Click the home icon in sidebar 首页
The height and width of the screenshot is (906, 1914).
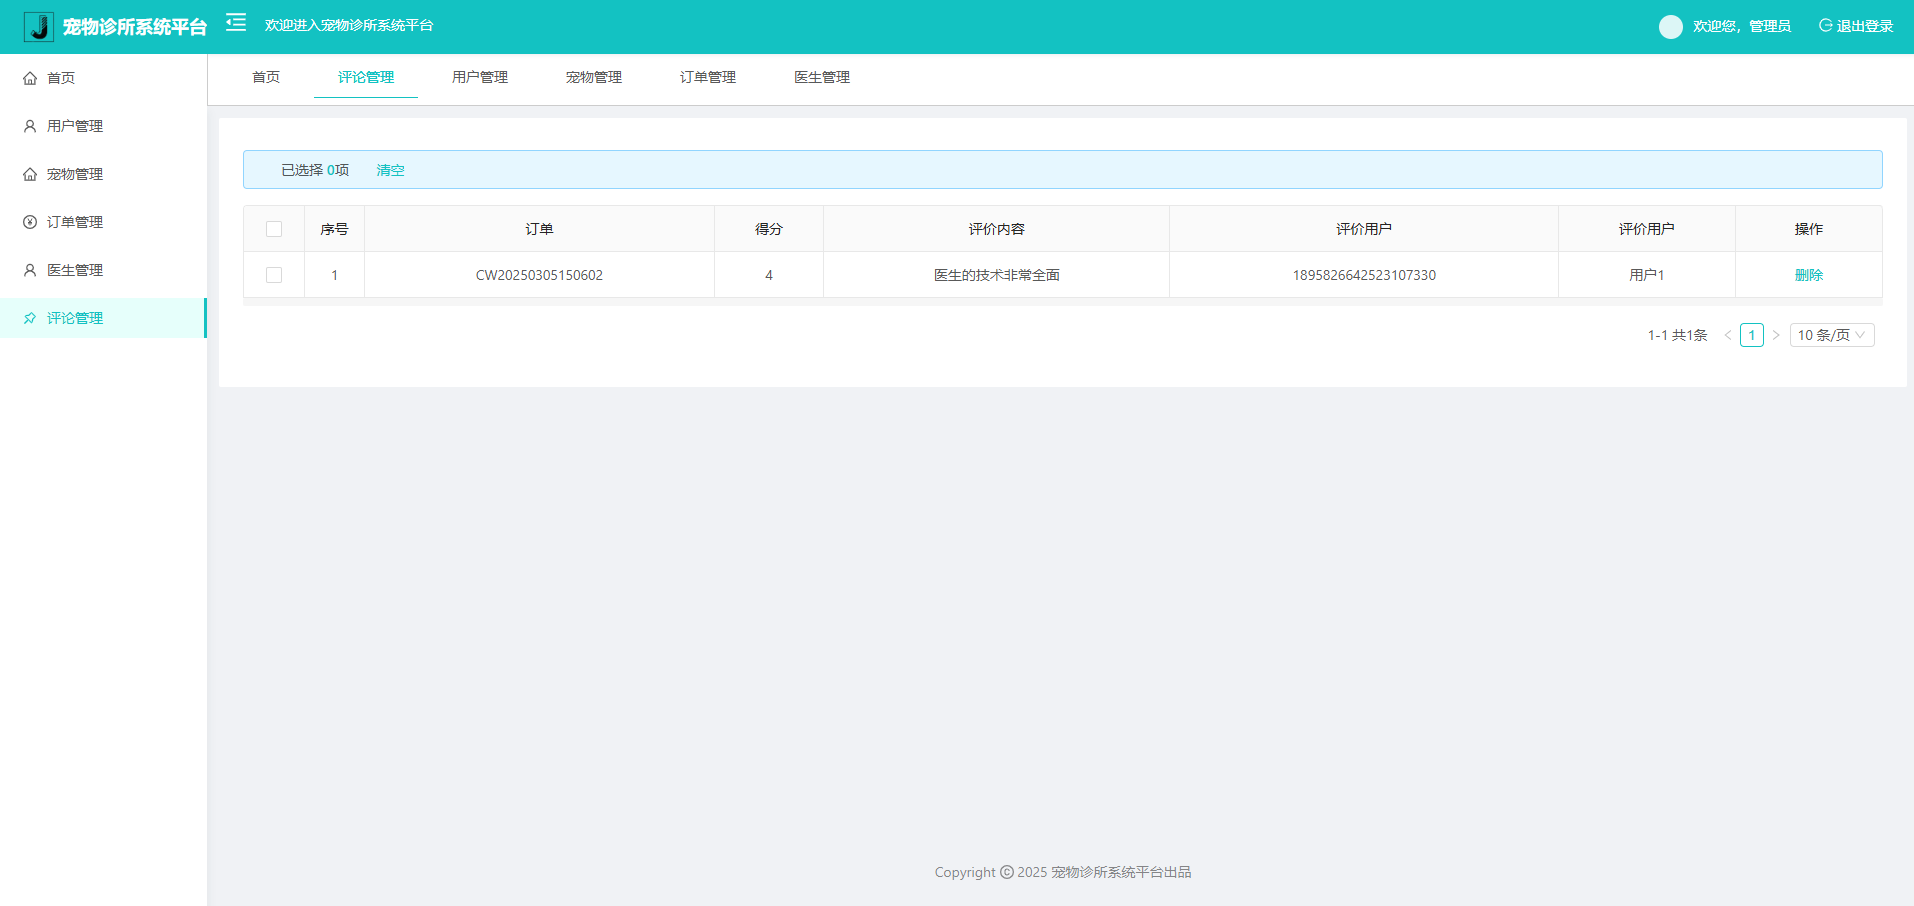pyautogui.click(x=30, y=78)
